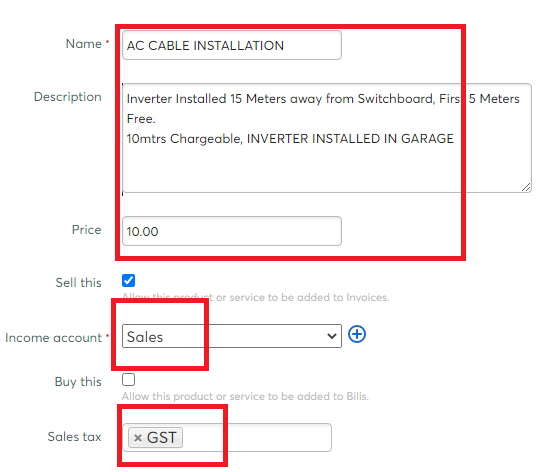Click the chevron arrow on the Sales dropdown

[x=331, y=336]
